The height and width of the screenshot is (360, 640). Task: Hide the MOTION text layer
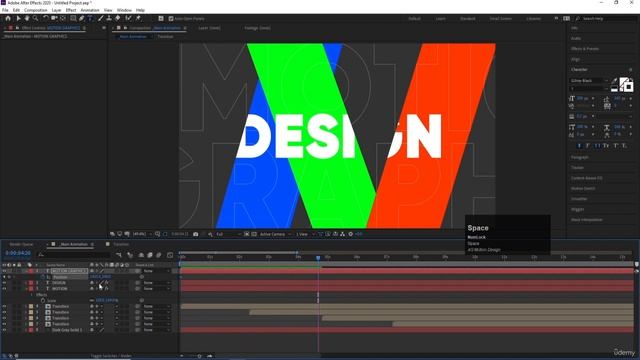4,289
